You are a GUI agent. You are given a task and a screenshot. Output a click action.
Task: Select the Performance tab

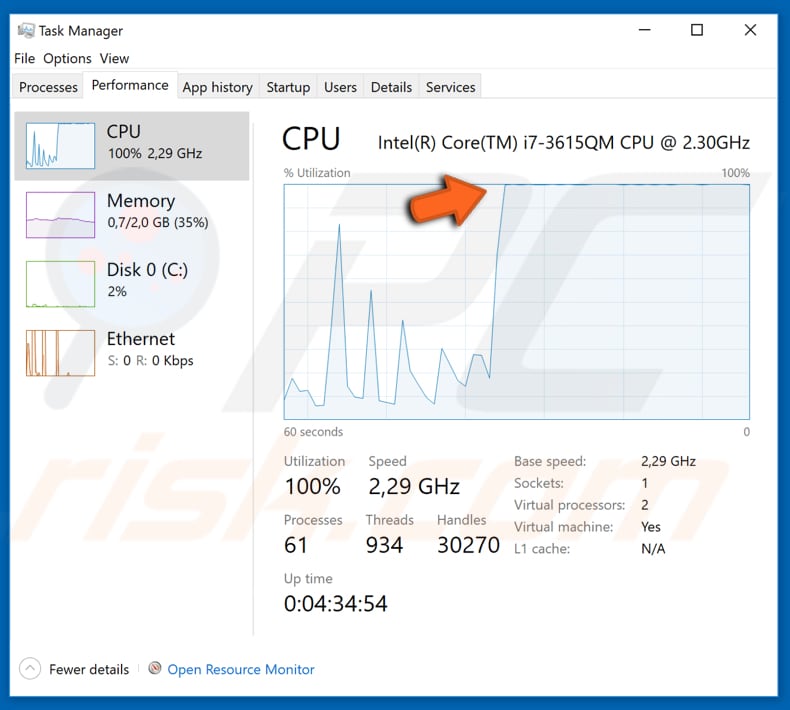tap(130, 85)
